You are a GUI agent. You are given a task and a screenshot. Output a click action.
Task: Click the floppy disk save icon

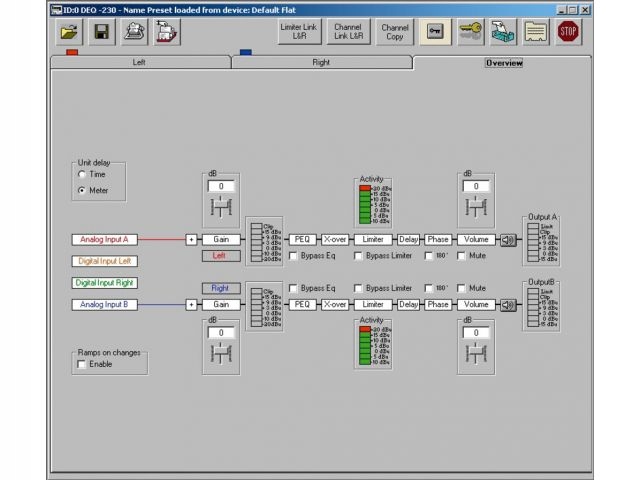tap(102, 32)
